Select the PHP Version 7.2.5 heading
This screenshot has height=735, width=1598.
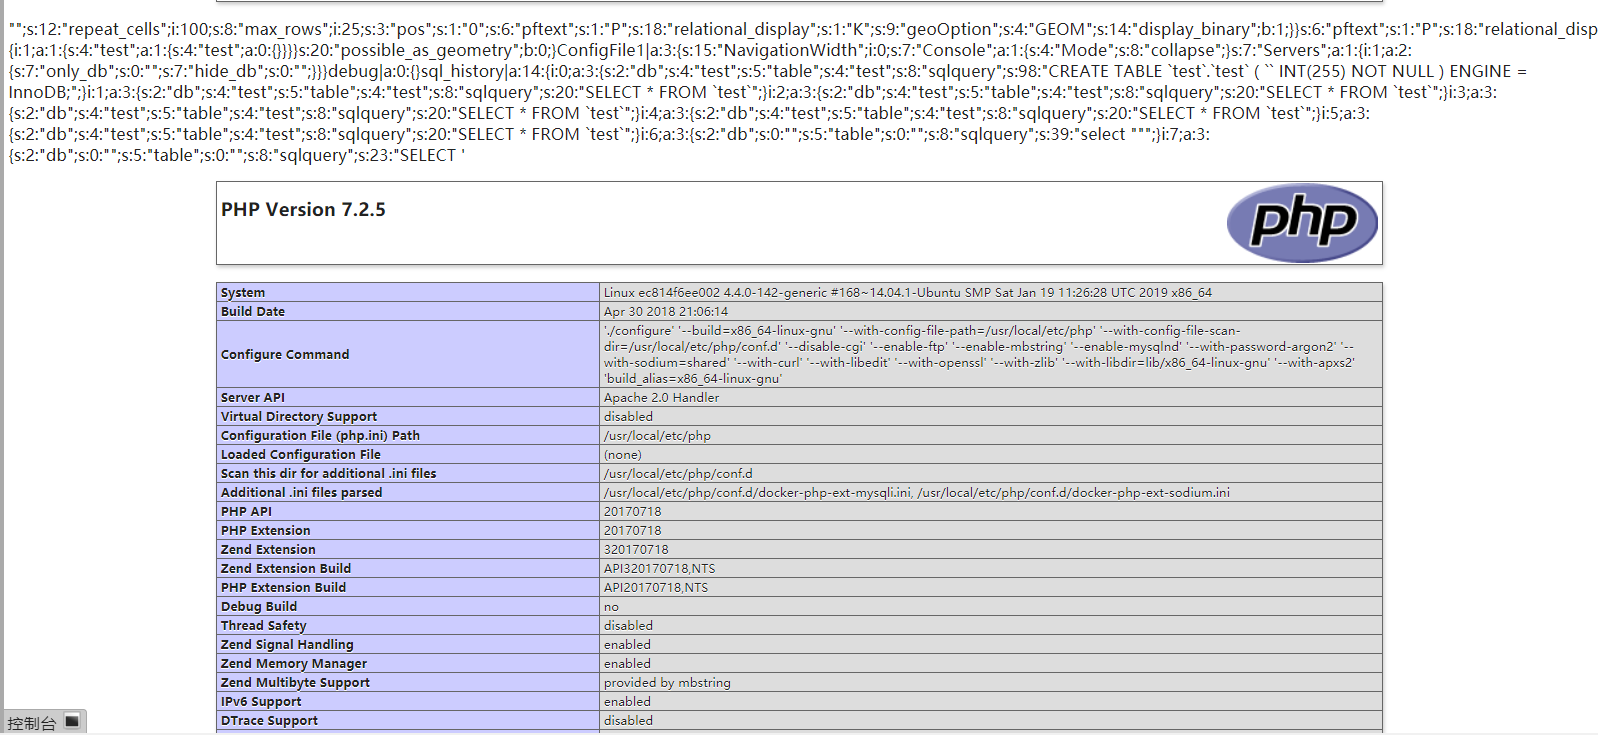pyautogui.click(x=303, y=210)
